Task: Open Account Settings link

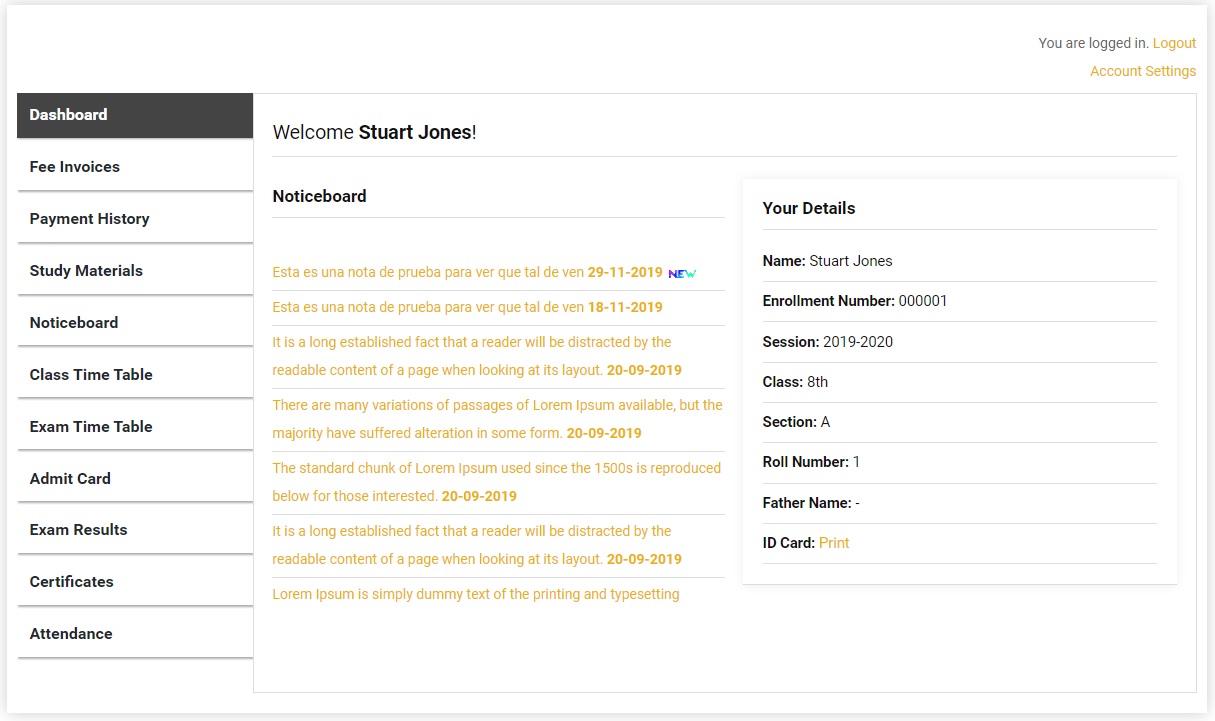Action: click(1143, 71)
